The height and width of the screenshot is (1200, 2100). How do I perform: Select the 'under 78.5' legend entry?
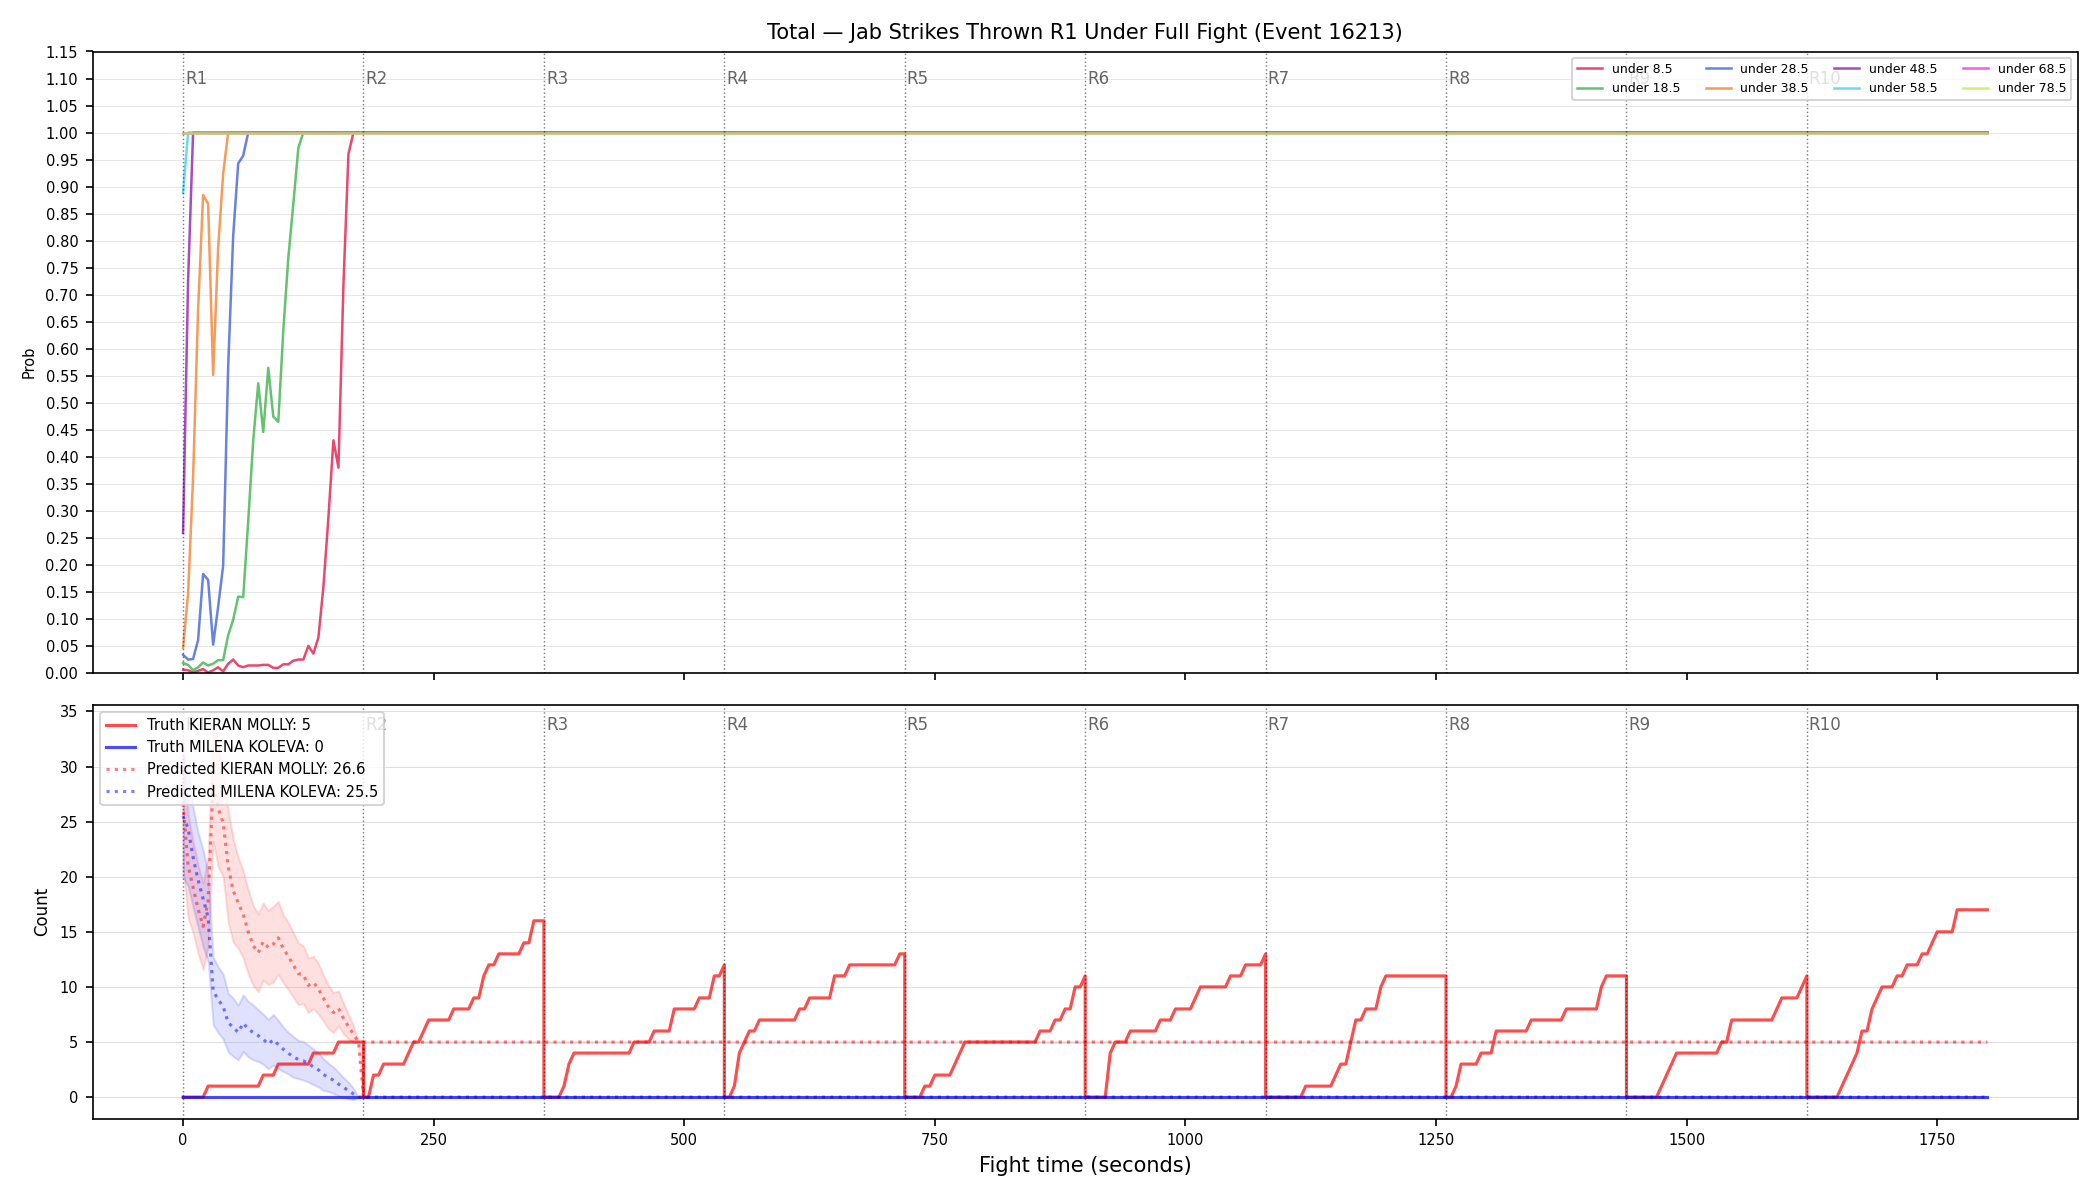[x=2014, y=88]
